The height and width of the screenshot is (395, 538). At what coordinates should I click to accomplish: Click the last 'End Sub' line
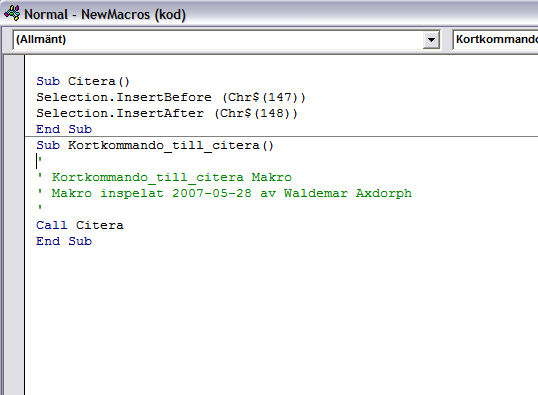(x=64, y=241)
